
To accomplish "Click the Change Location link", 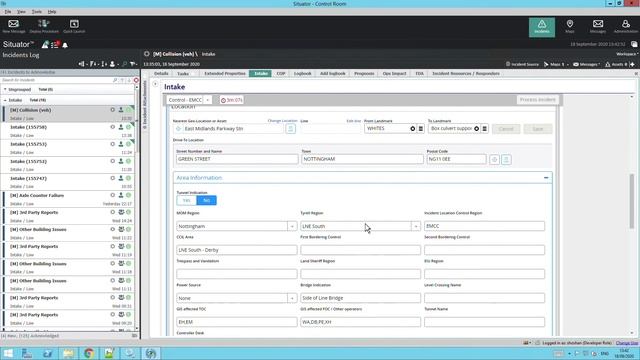I will [x=282, y=121].
